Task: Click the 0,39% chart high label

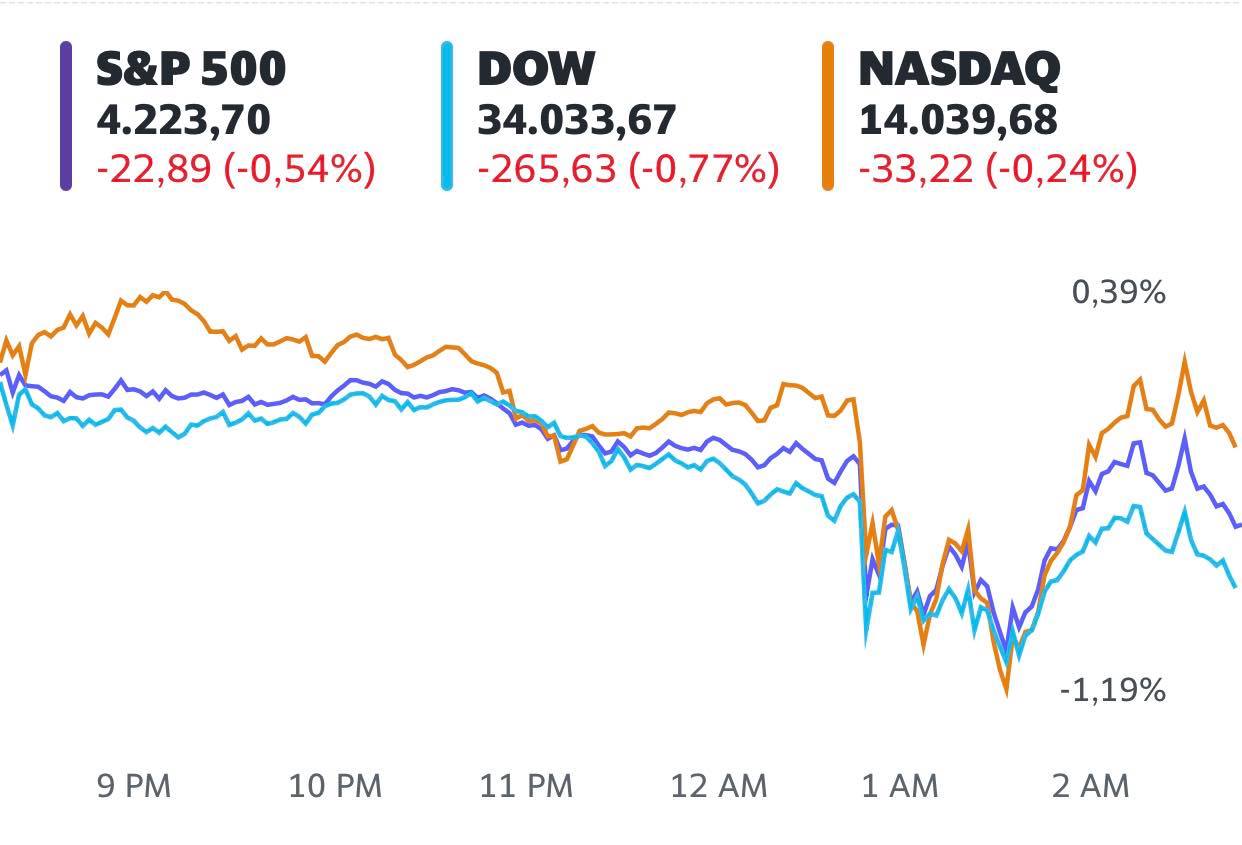Action: click(1119, 293)
